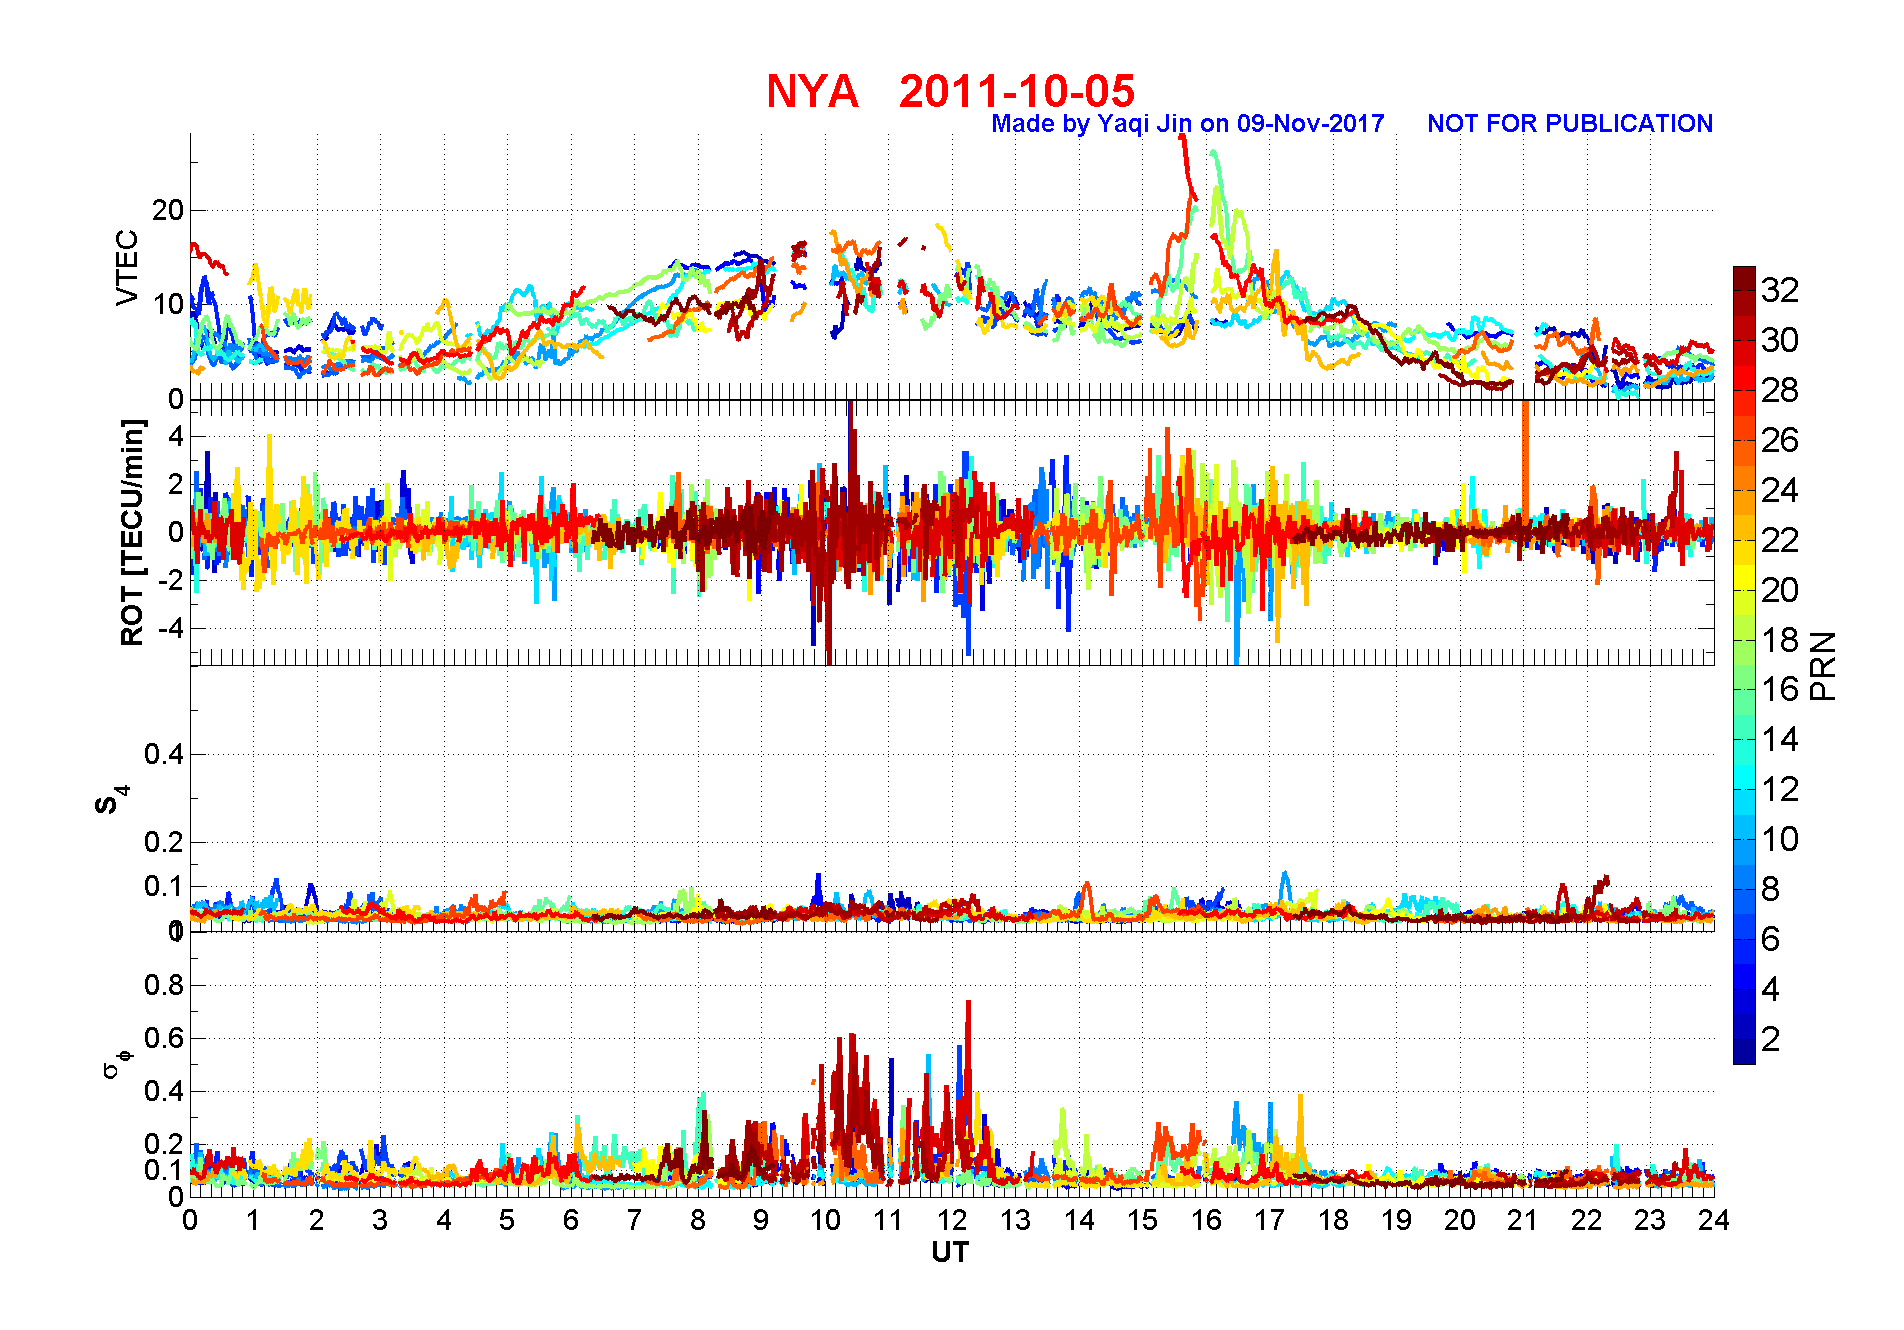This screenshot has height=1330, width=1904.
Task: Pick the yellow colorbar segment beside label 20
Action: coord(1744,578)
